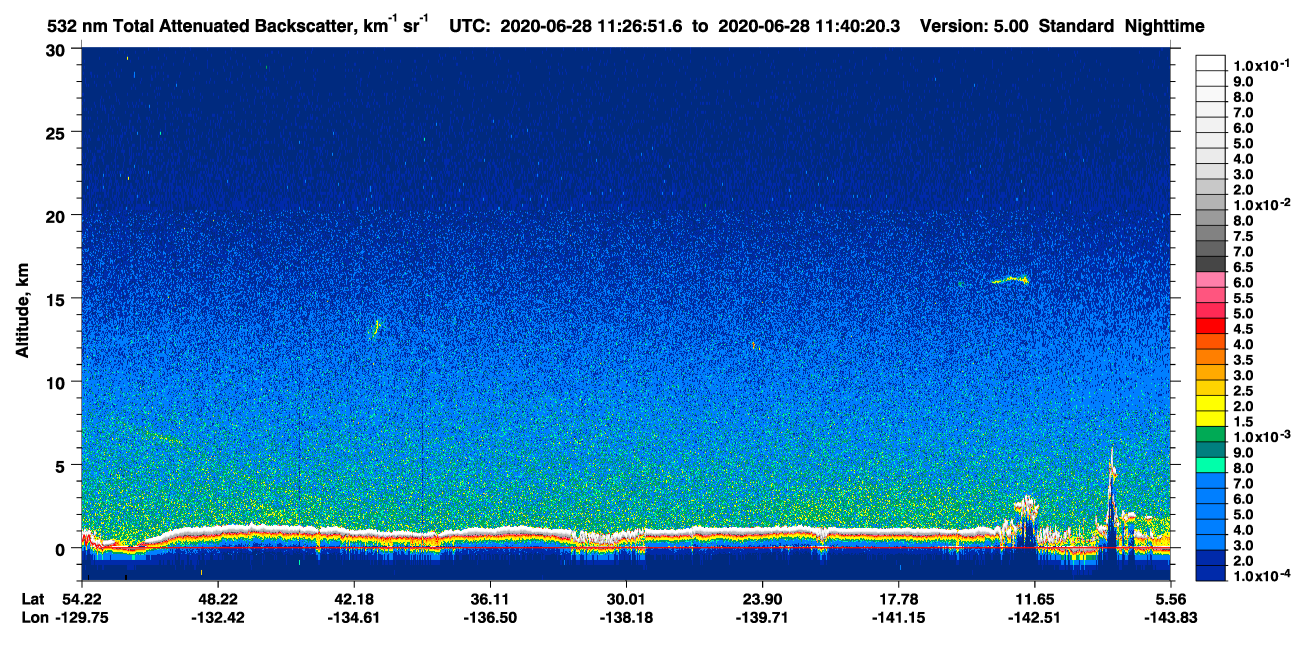Click the 'Lon' row label
Viewport: 1300px width, 667px height.
(33, 617)
